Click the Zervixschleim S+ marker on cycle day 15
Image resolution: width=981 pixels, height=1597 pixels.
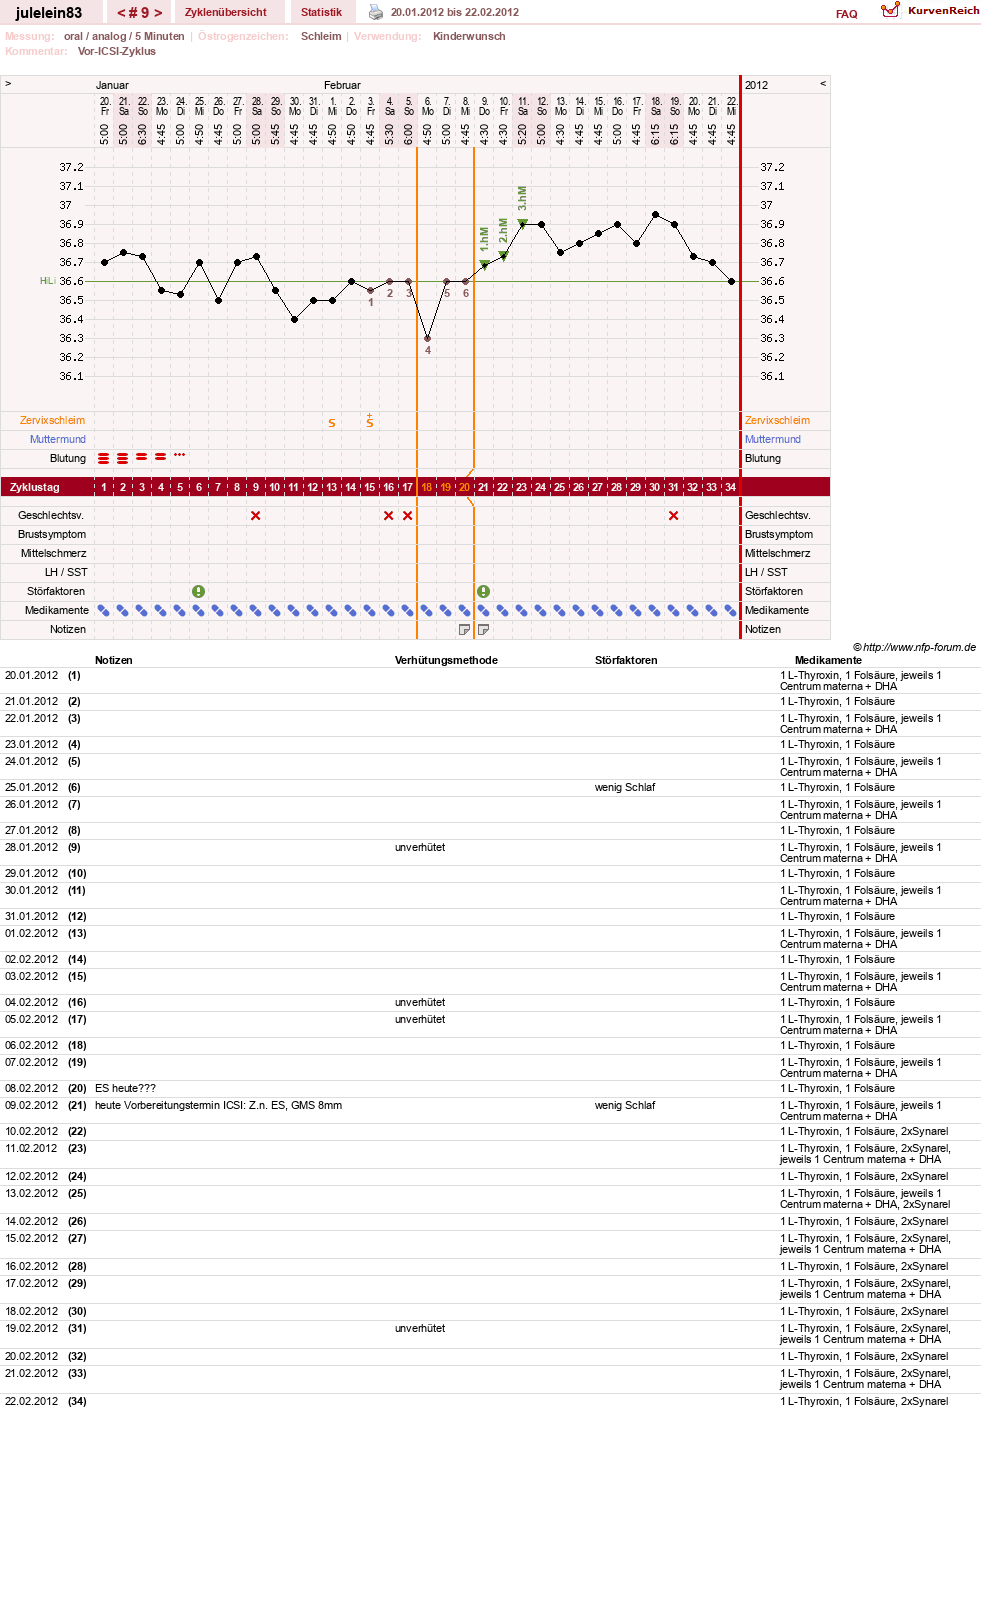(x=370, y=421)
